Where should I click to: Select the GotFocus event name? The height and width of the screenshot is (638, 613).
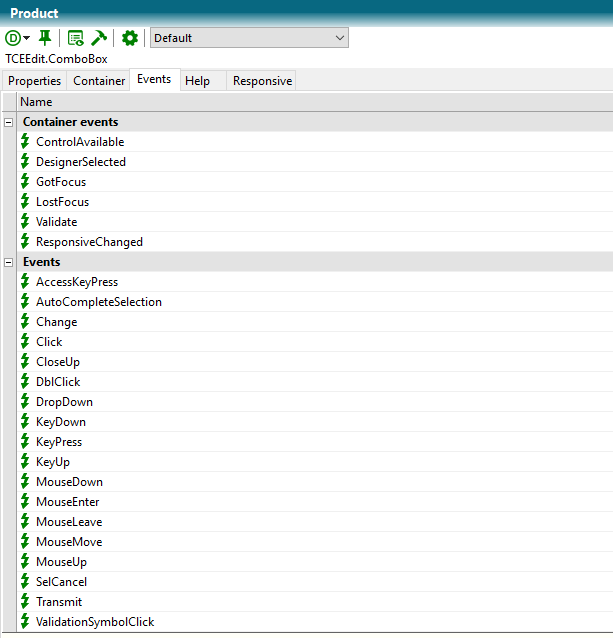[x=61, y=182]
